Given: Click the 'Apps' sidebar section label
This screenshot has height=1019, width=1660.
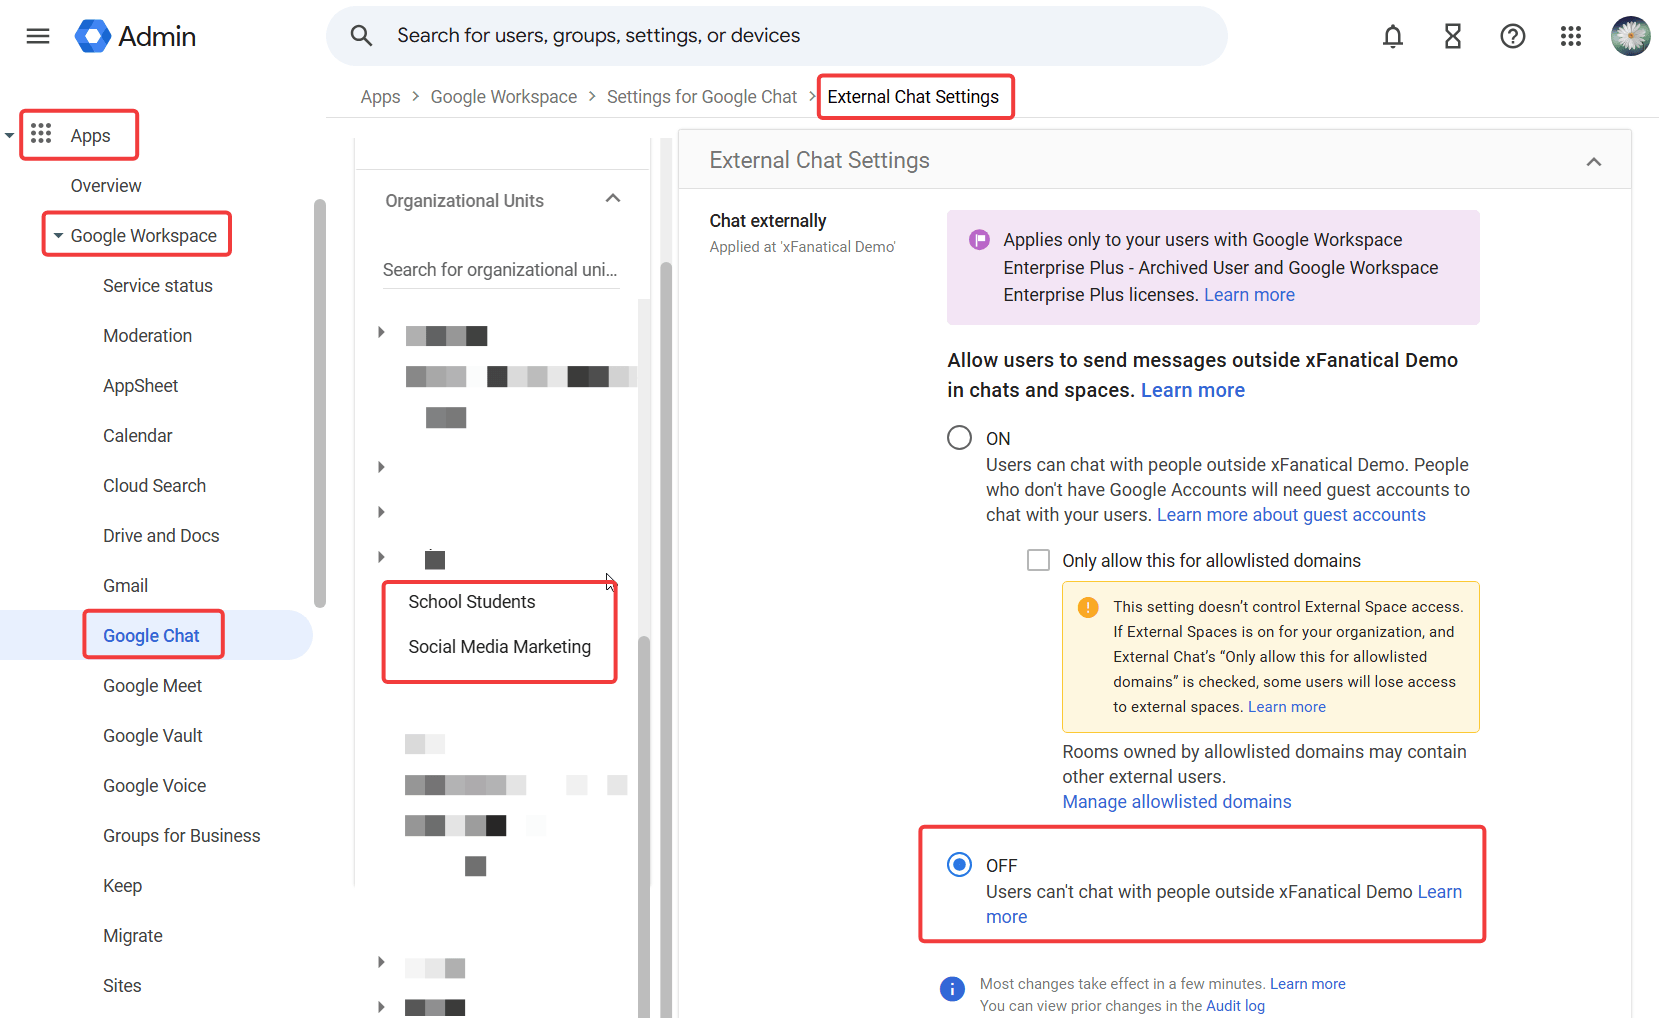Looking at the screenshot, I should tap(90, 136).
